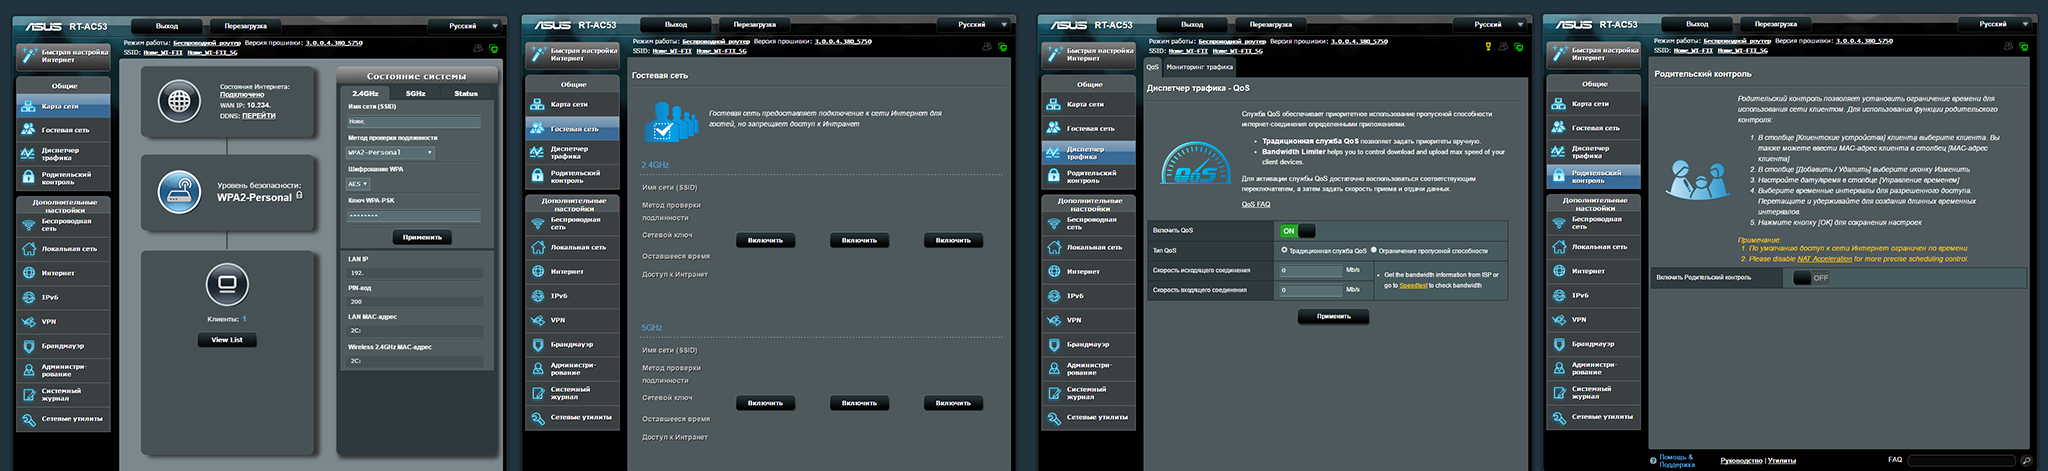
Task: Click the clients monitor icon in network map
Action: pos(227,285)
